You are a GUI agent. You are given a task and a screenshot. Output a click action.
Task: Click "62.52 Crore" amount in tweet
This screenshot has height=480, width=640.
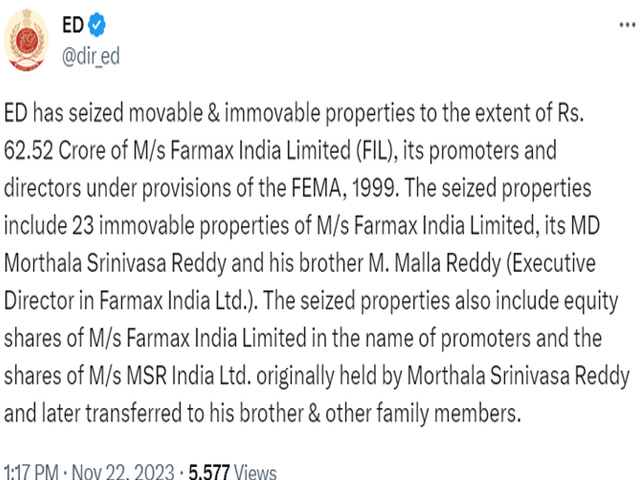click(61, 150)
